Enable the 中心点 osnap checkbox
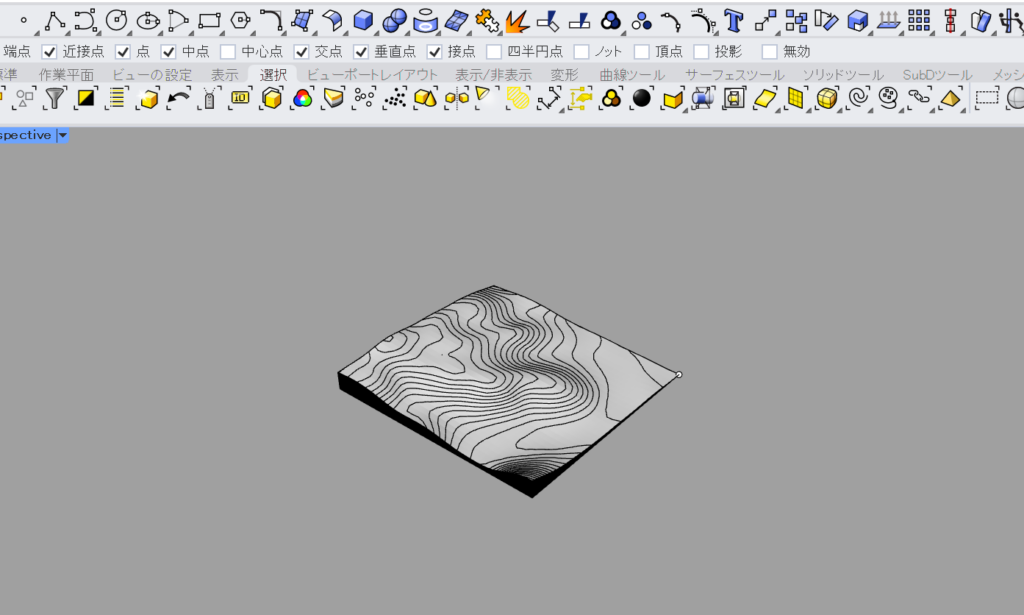 228,51
